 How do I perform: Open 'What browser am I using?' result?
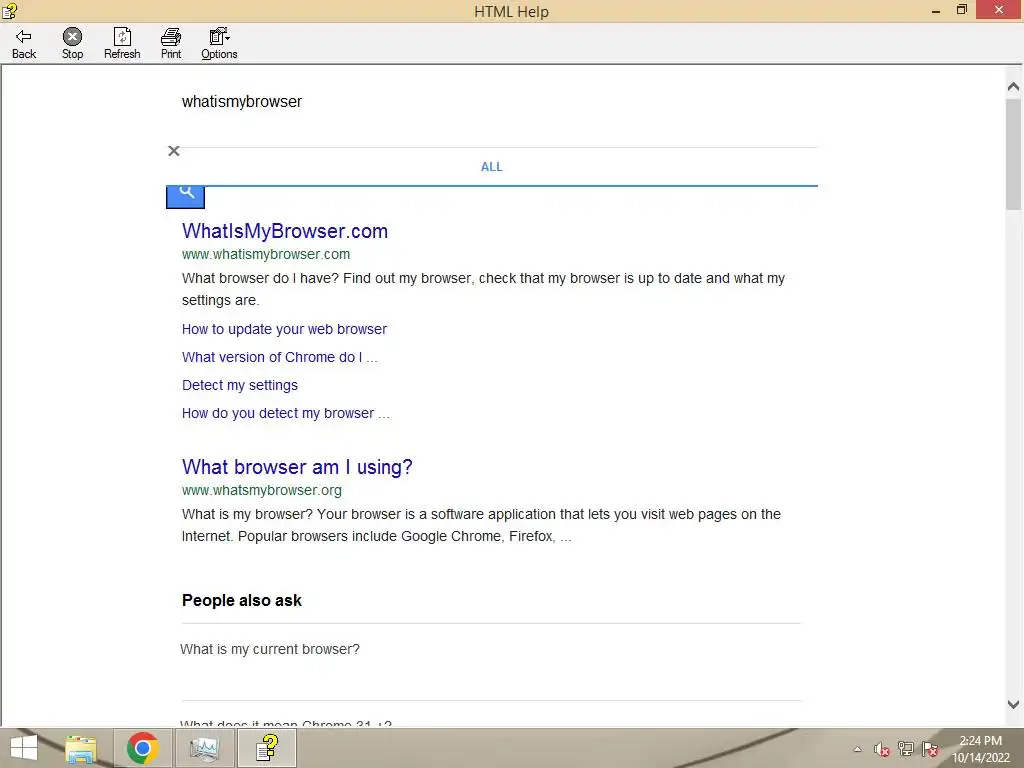[297, 467]
